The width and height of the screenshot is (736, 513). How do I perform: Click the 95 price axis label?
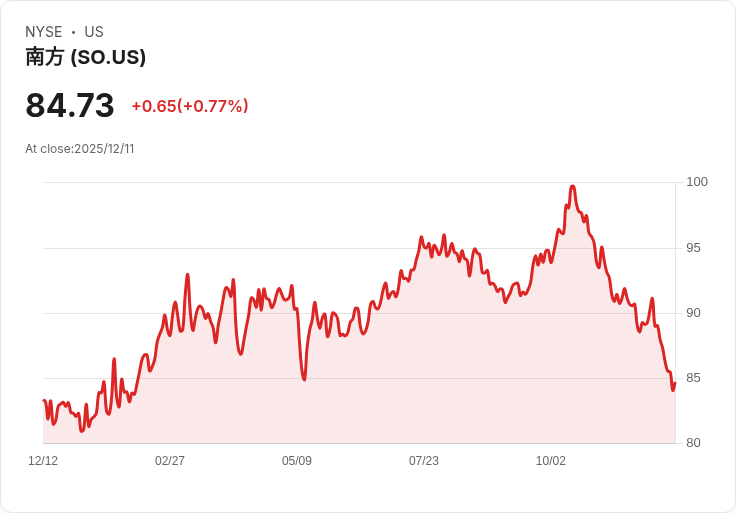(x=693, y=248)
